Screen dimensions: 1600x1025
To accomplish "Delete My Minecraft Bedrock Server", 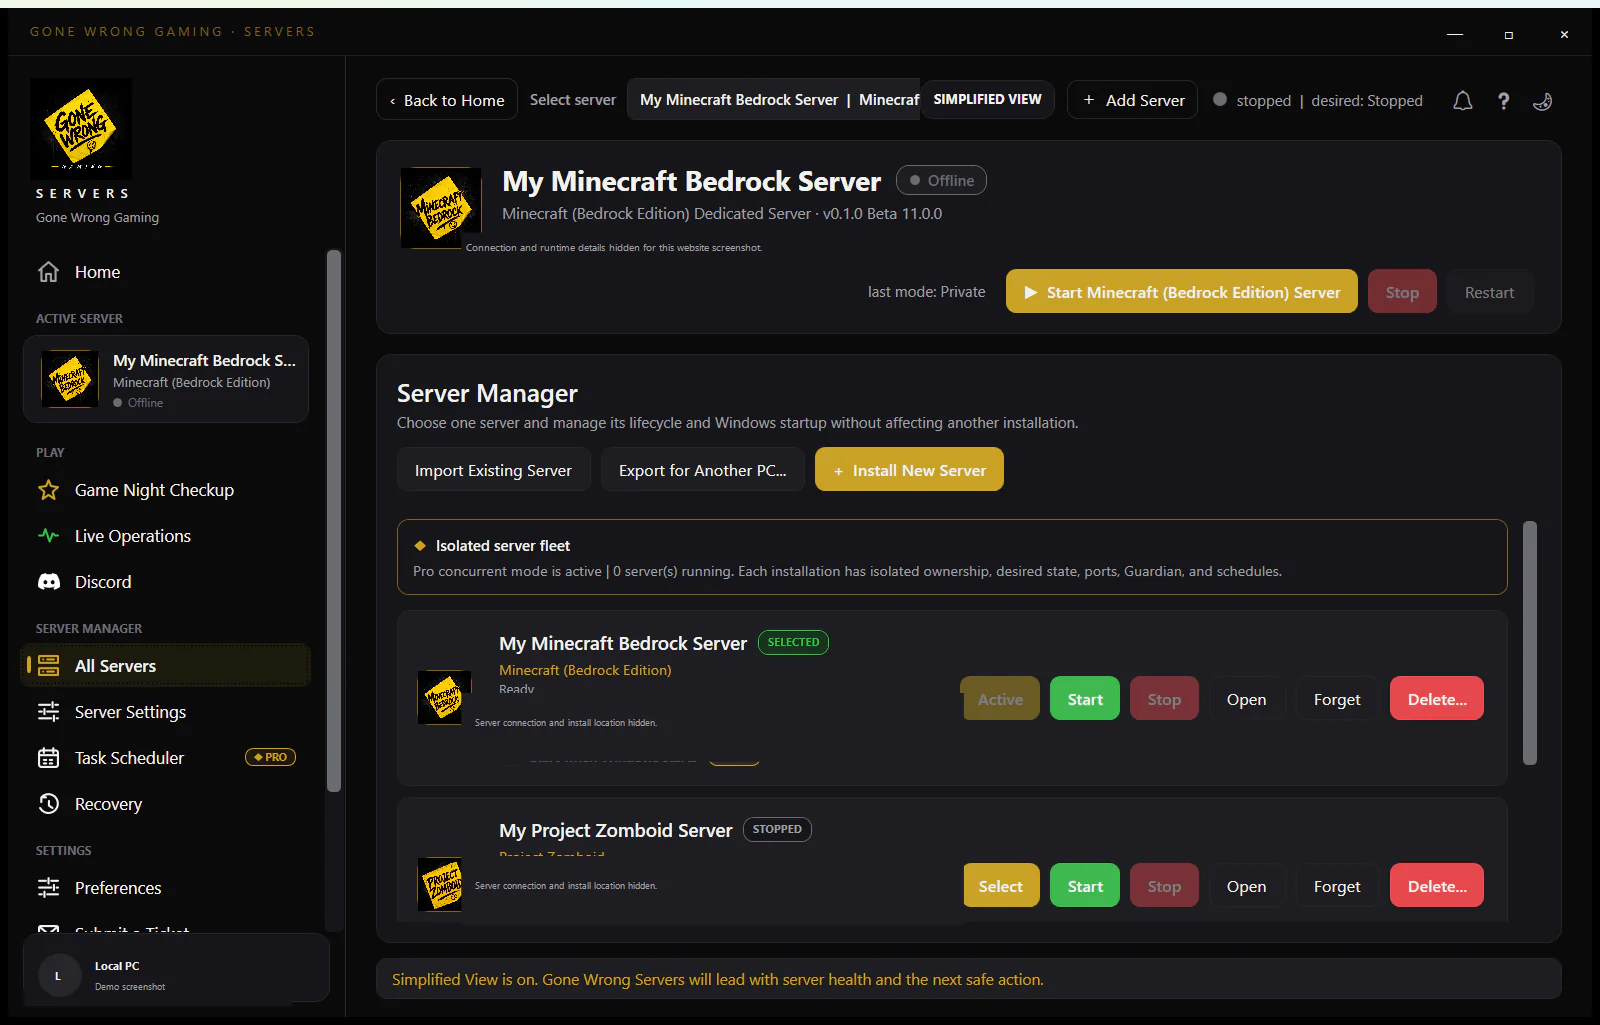I will click(x=1437, y=699).
